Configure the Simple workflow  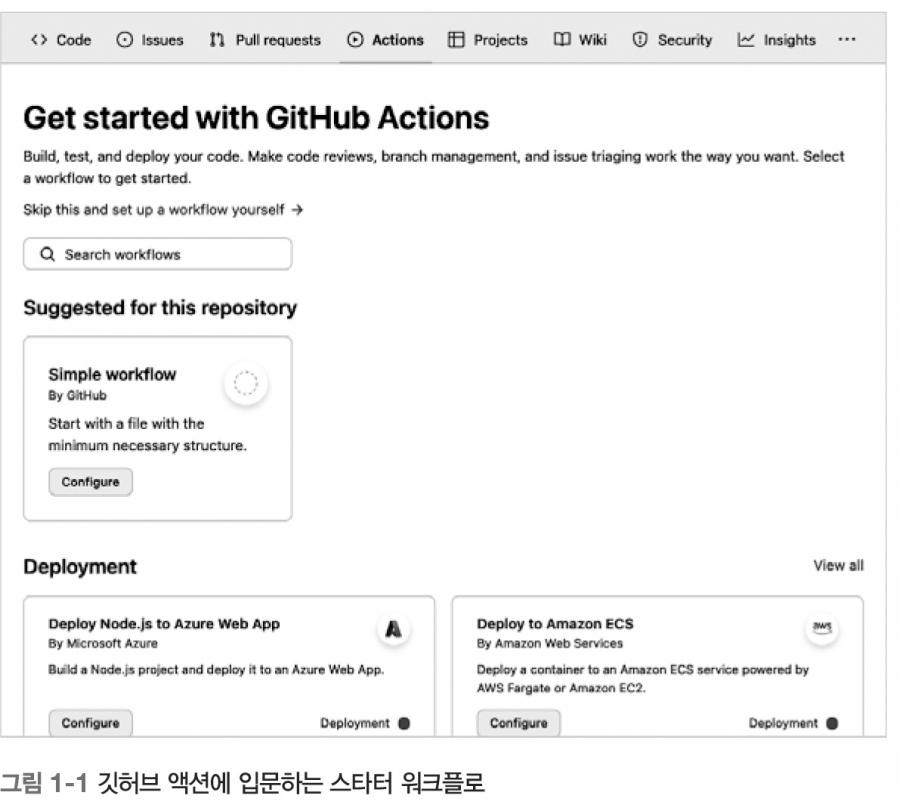pyautogui.click(x=90, y=482)
